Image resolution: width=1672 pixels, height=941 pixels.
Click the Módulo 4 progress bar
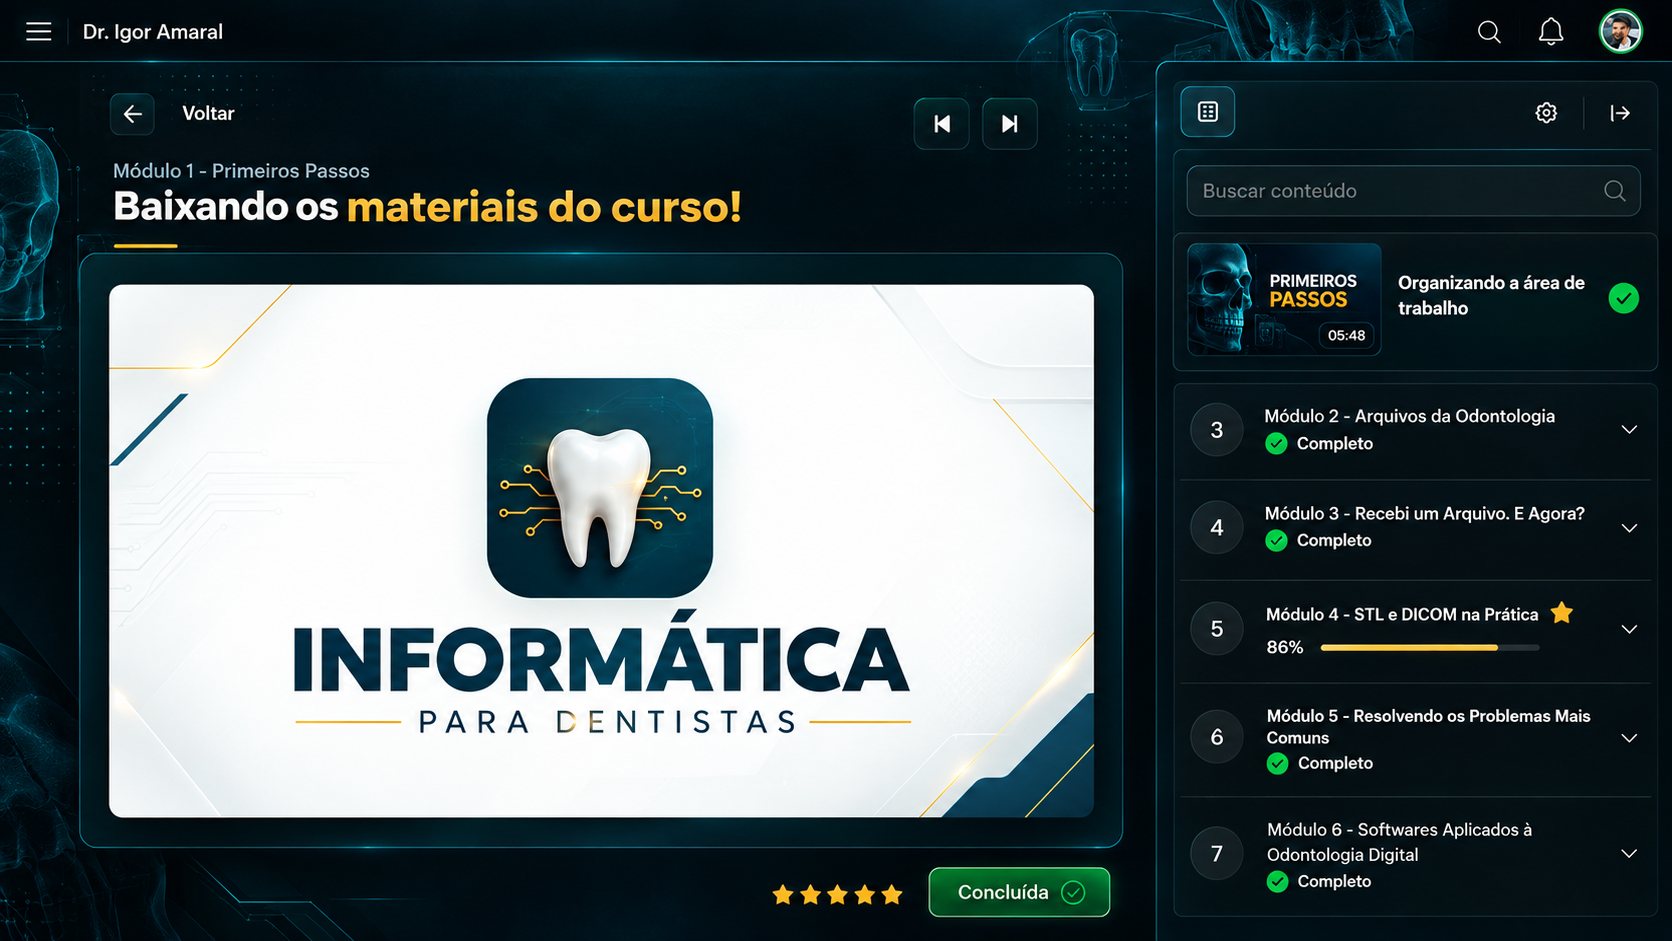[1430, 648]
